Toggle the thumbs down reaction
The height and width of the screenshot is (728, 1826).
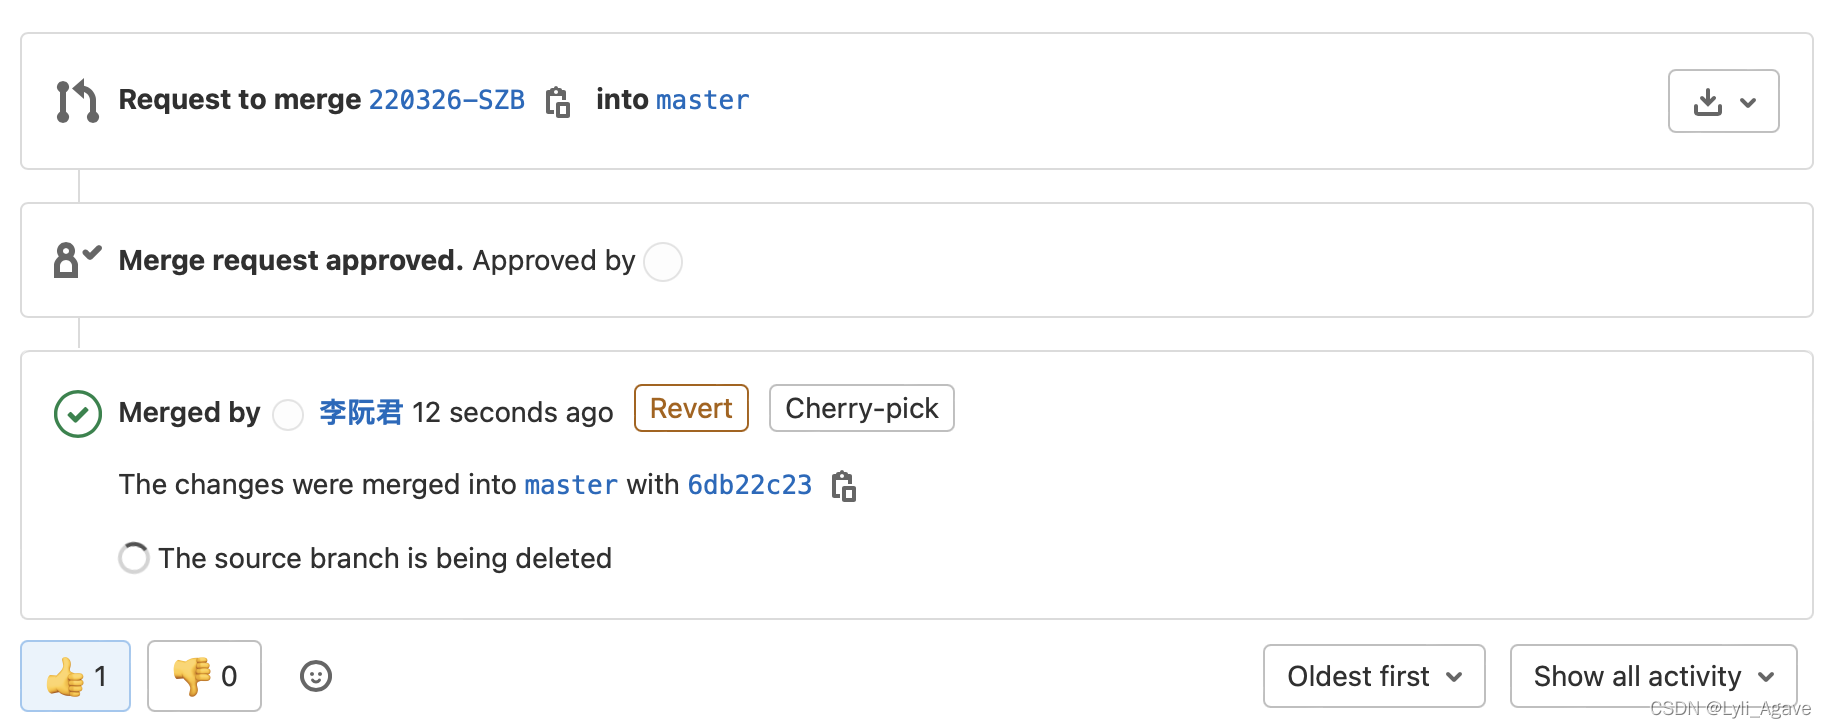204,677
